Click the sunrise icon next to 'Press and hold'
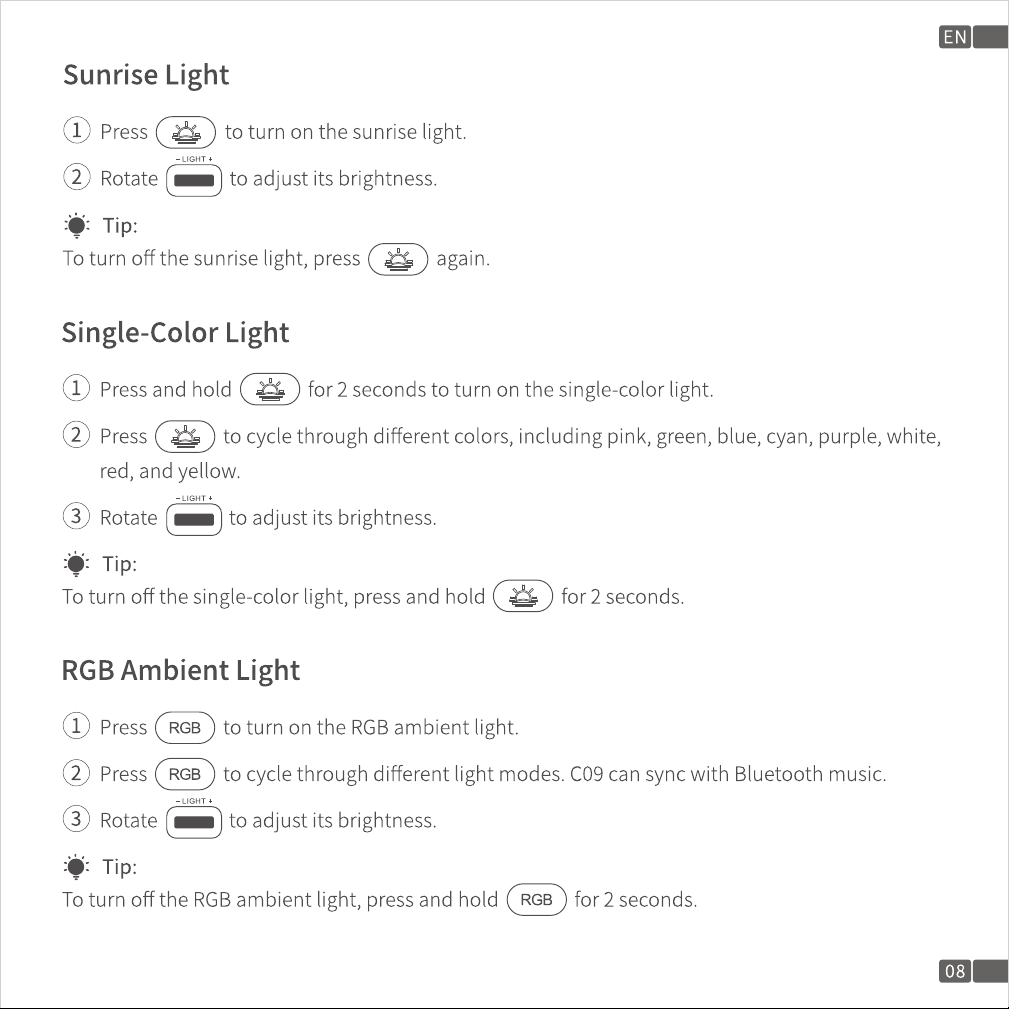Screen dimensions: 1009x1009 (270, 389)
